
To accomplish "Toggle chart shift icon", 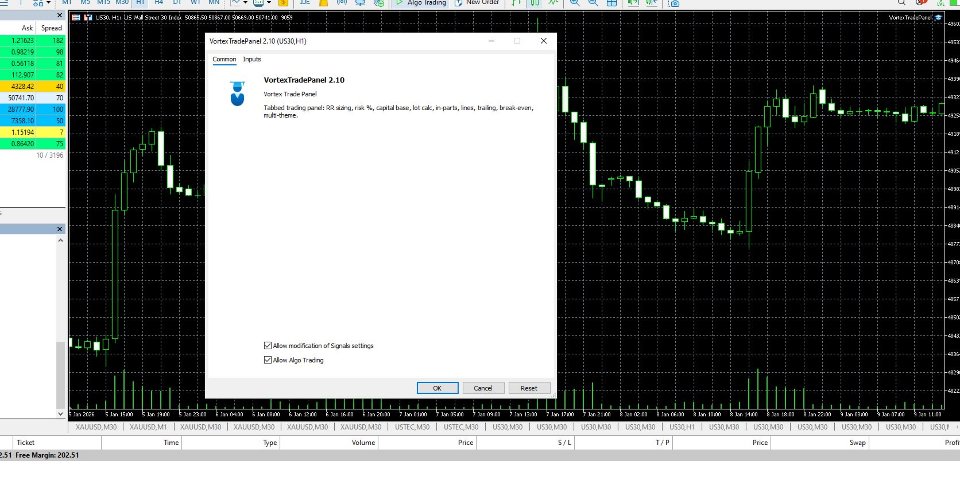I will tap(651, 2).
